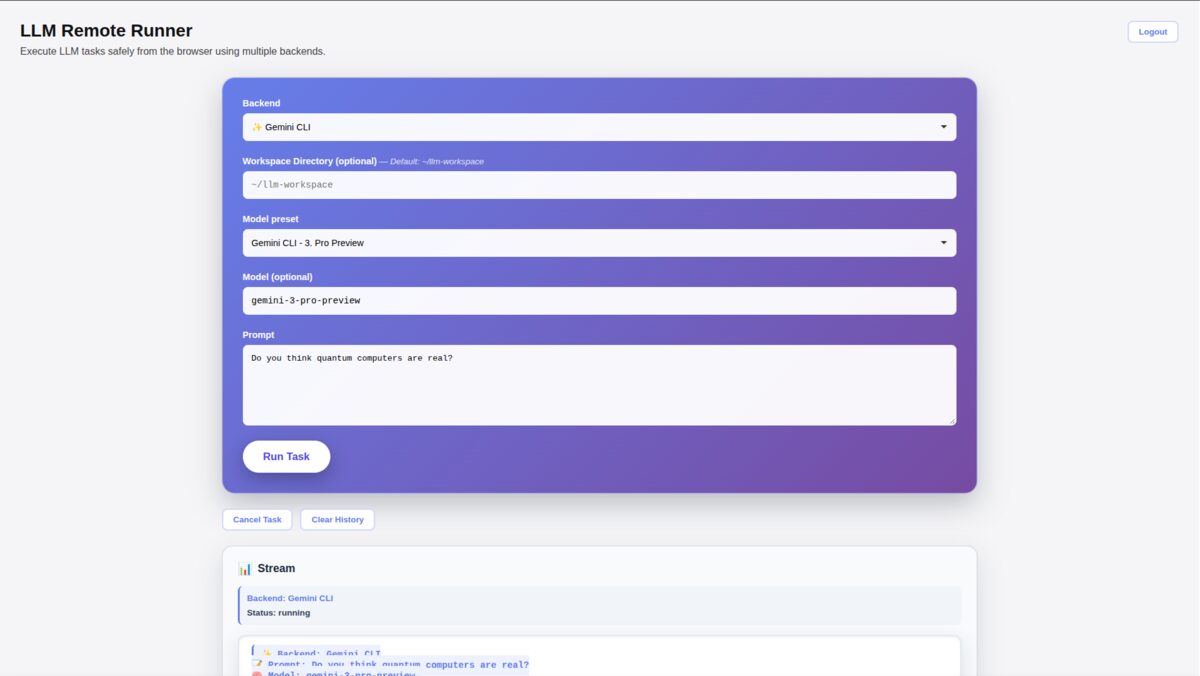Click the Cancel Task button
1200x676 pixels.
(257, 520)
